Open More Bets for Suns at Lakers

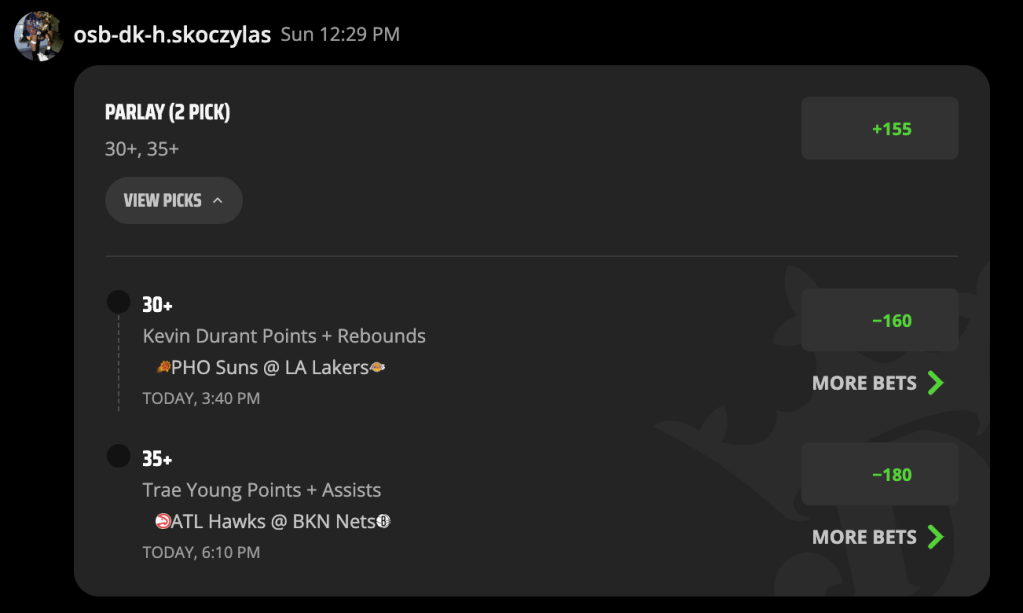(878, 383)
